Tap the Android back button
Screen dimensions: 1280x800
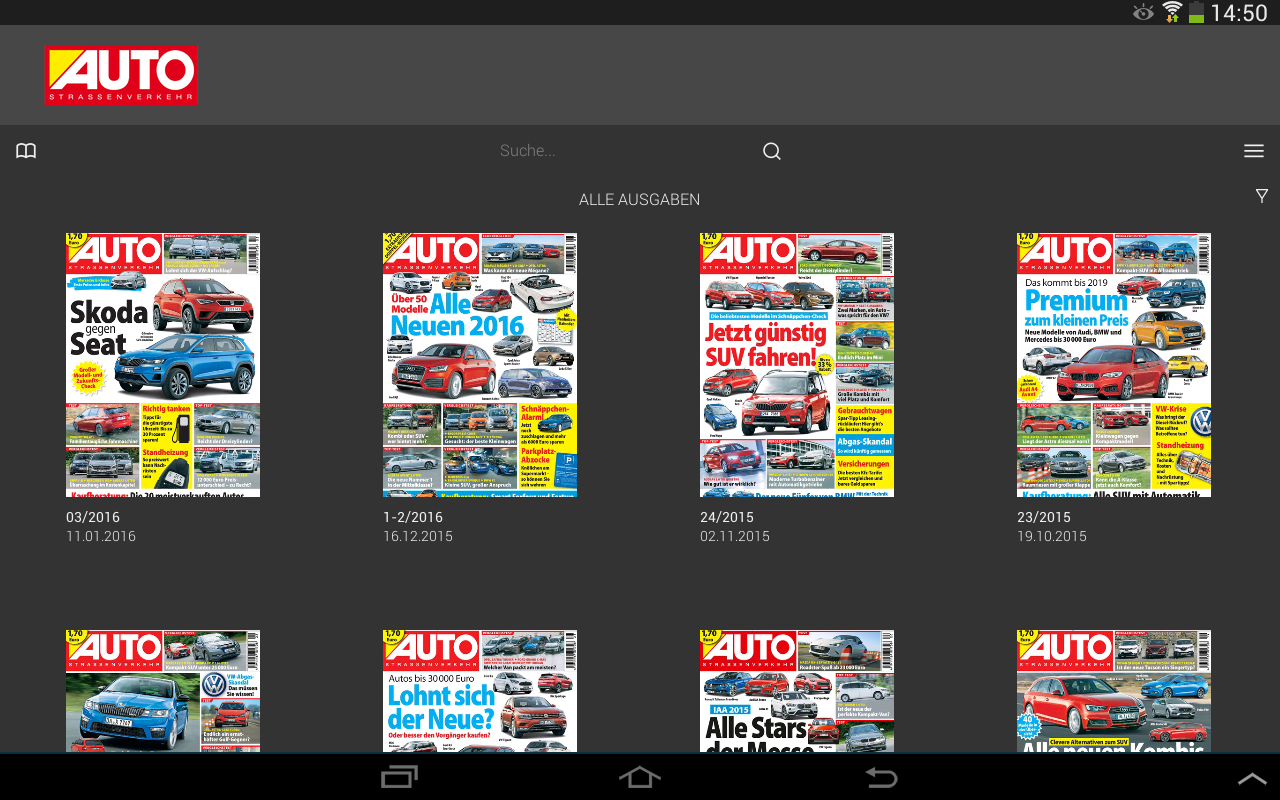pos(881,777)
